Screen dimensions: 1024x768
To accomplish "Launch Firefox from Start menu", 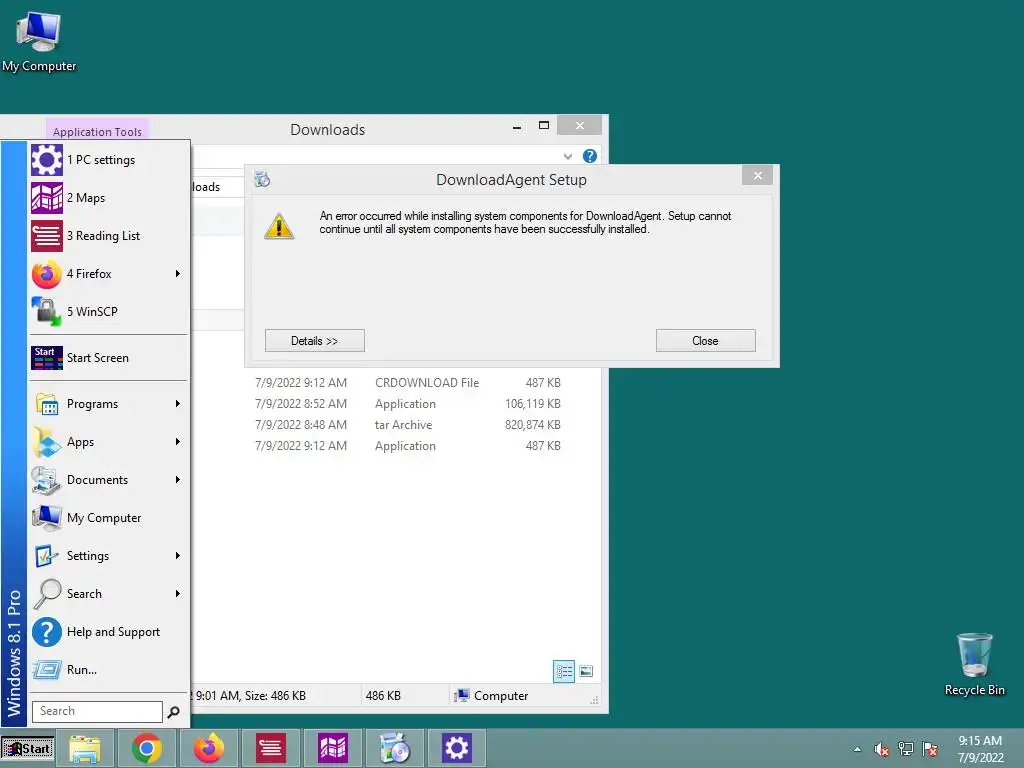I will [x=109, y=274].
